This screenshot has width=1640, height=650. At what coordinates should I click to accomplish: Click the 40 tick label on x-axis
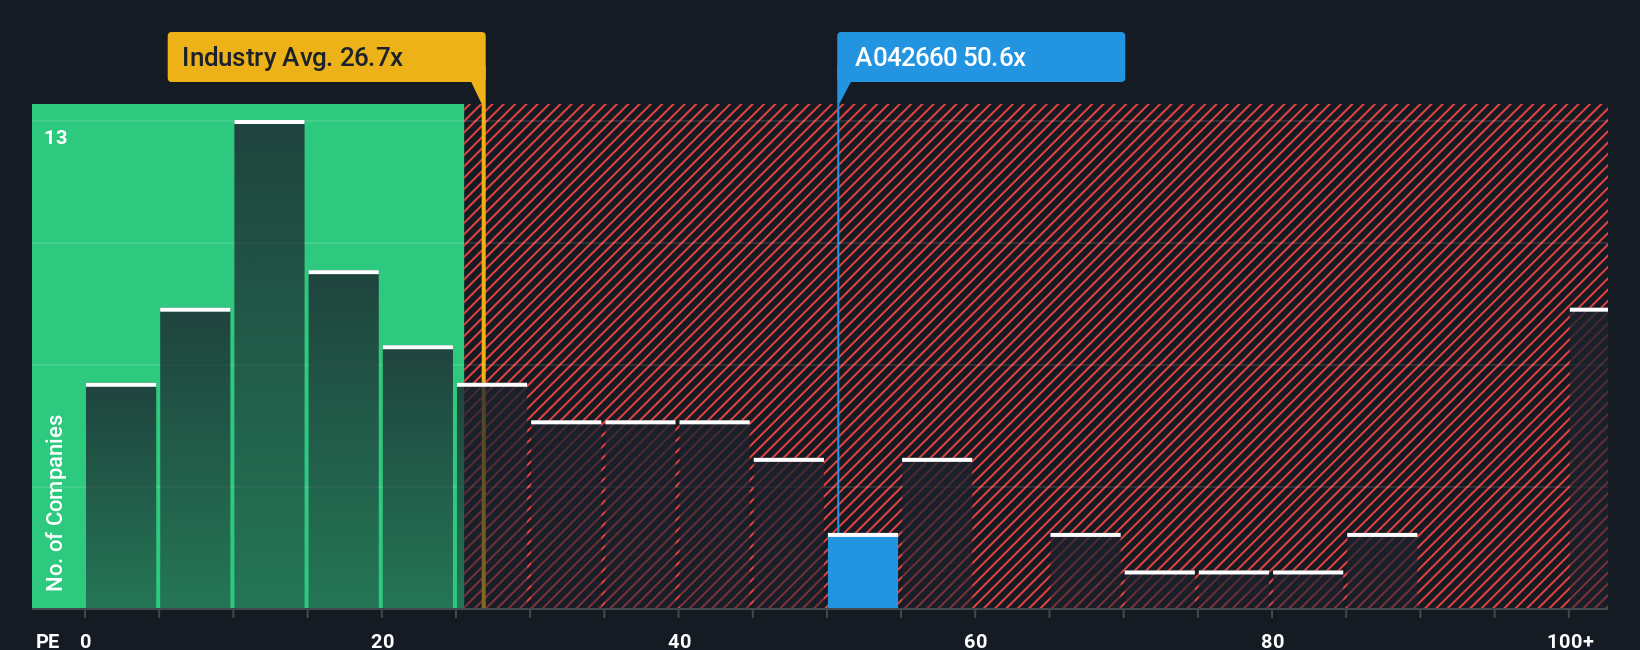(x=679, y=640)
